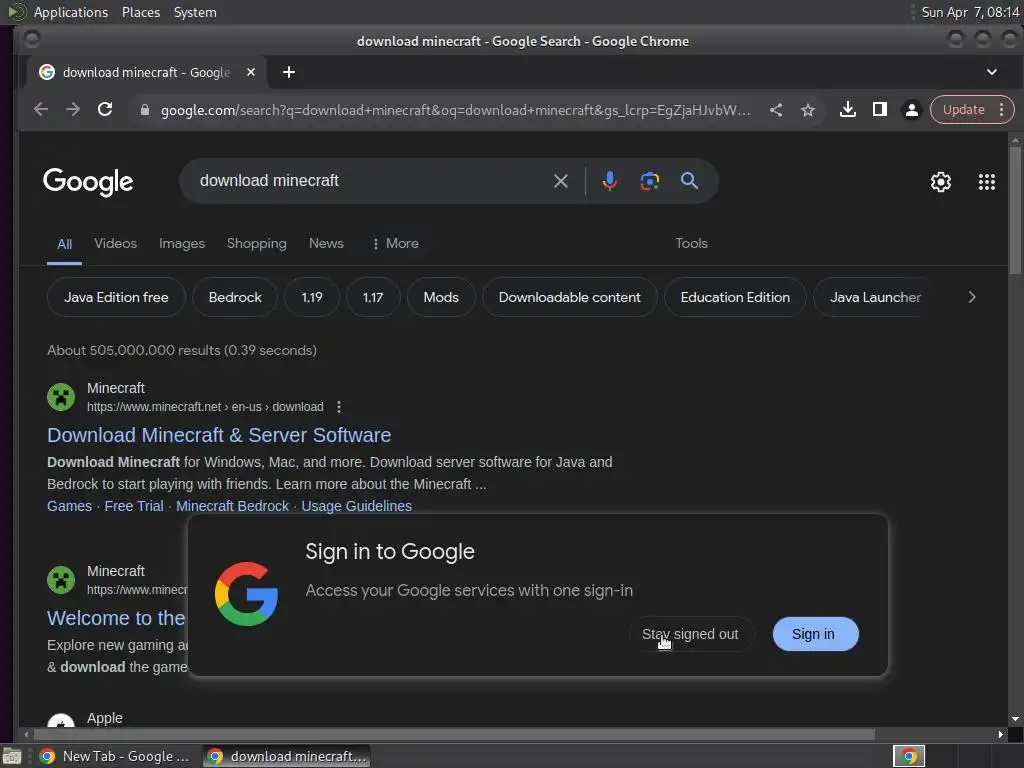Click the show desktop icon in taskbar
Image resolution: width=1024 pixels, height=768 pixels.
[x=12, y=756]
